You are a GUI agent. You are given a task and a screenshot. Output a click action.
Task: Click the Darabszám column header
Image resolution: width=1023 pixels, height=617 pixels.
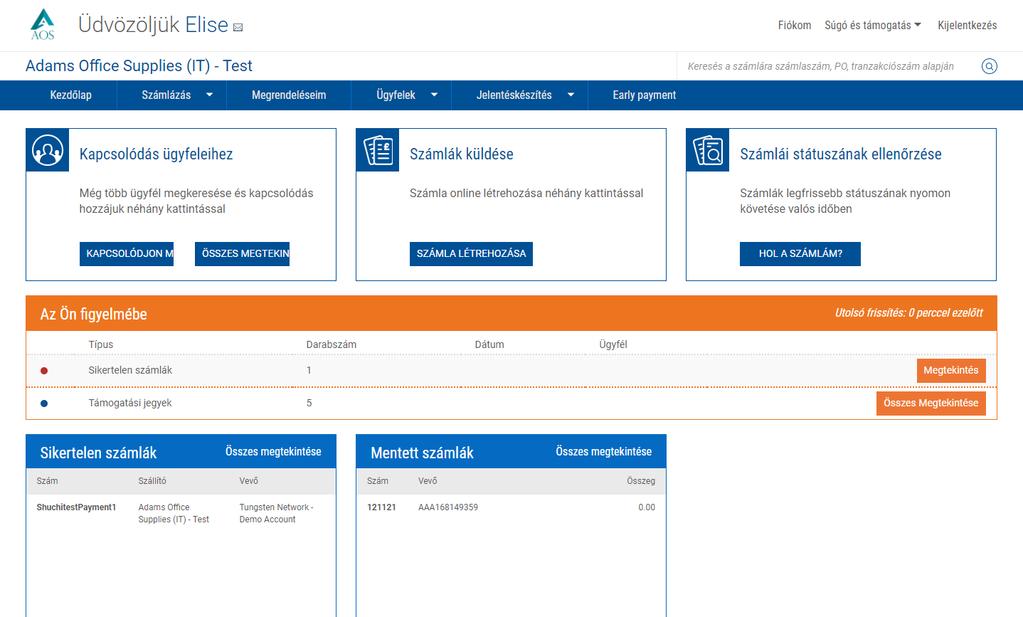331,344
